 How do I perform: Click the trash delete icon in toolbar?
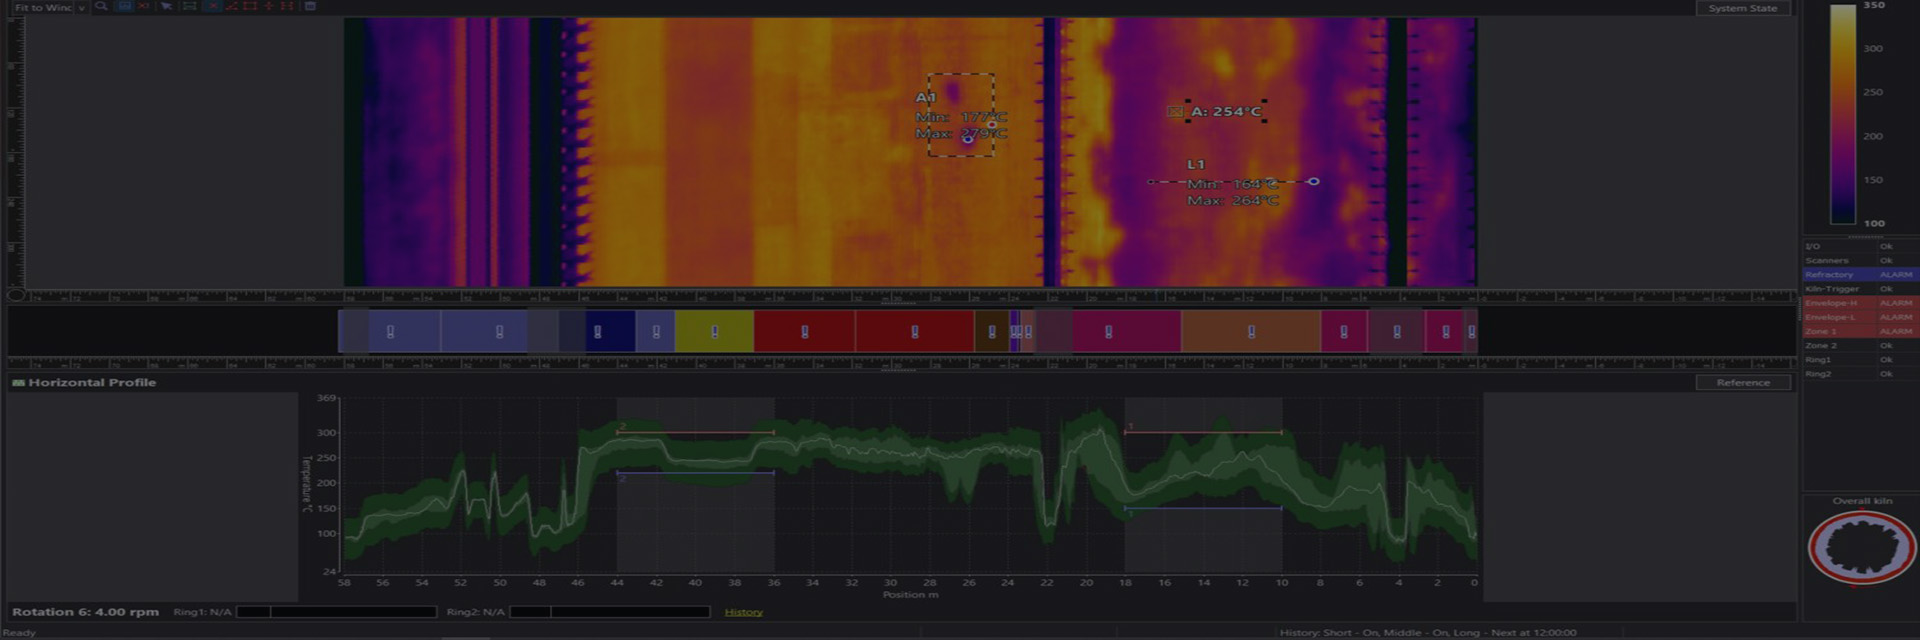[x=310, y=6]
